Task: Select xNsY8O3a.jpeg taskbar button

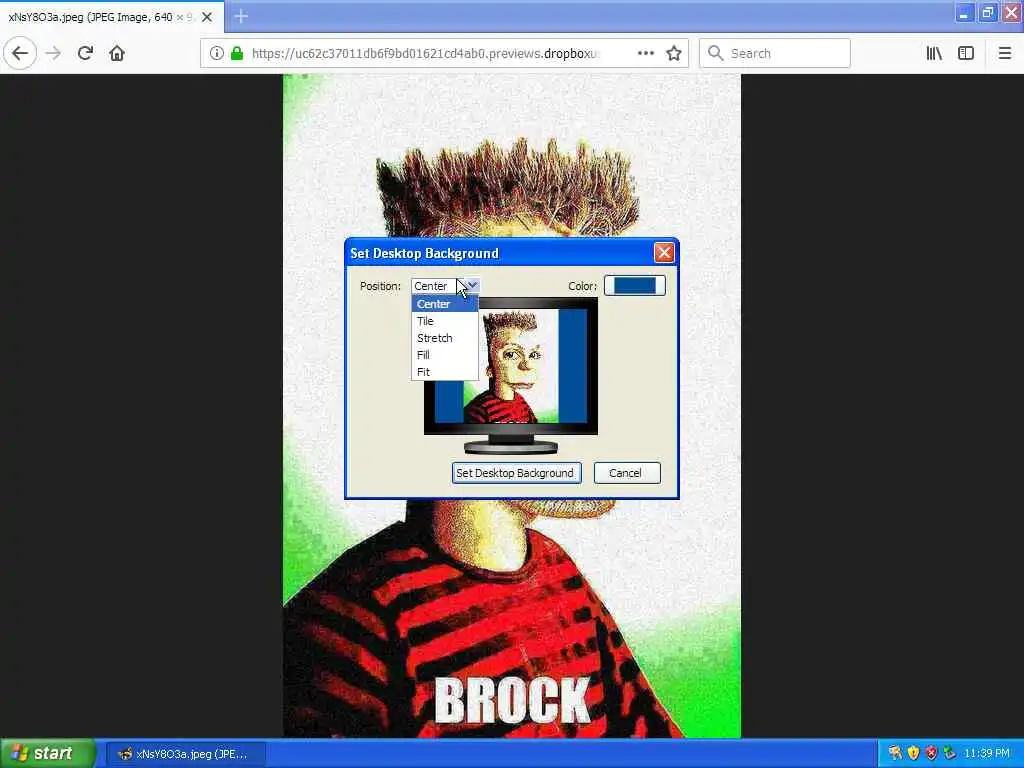Action: click(184, 754)
